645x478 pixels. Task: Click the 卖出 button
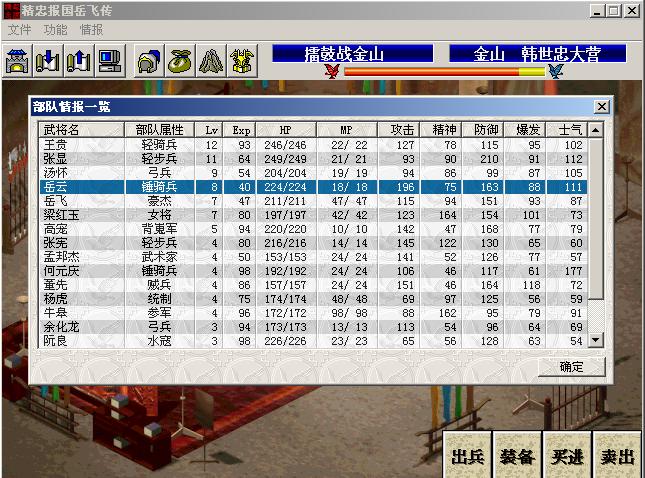pyautogui.click(x=617, y=456)
